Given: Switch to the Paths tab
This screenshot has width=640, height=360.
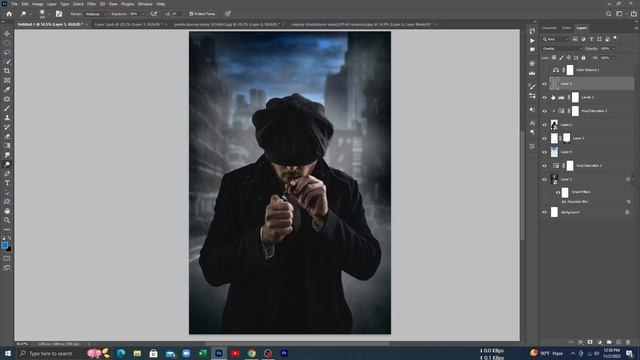Looking at the screenshot, I should (566, 28).
